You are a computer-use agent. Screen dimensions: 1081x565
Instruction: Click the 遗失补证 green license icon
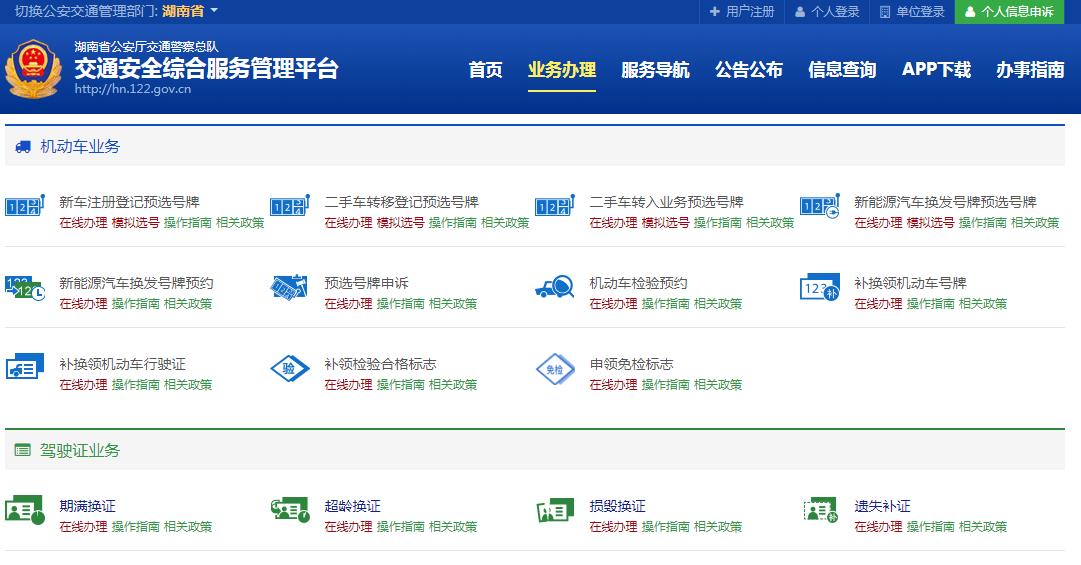[820, 510]
